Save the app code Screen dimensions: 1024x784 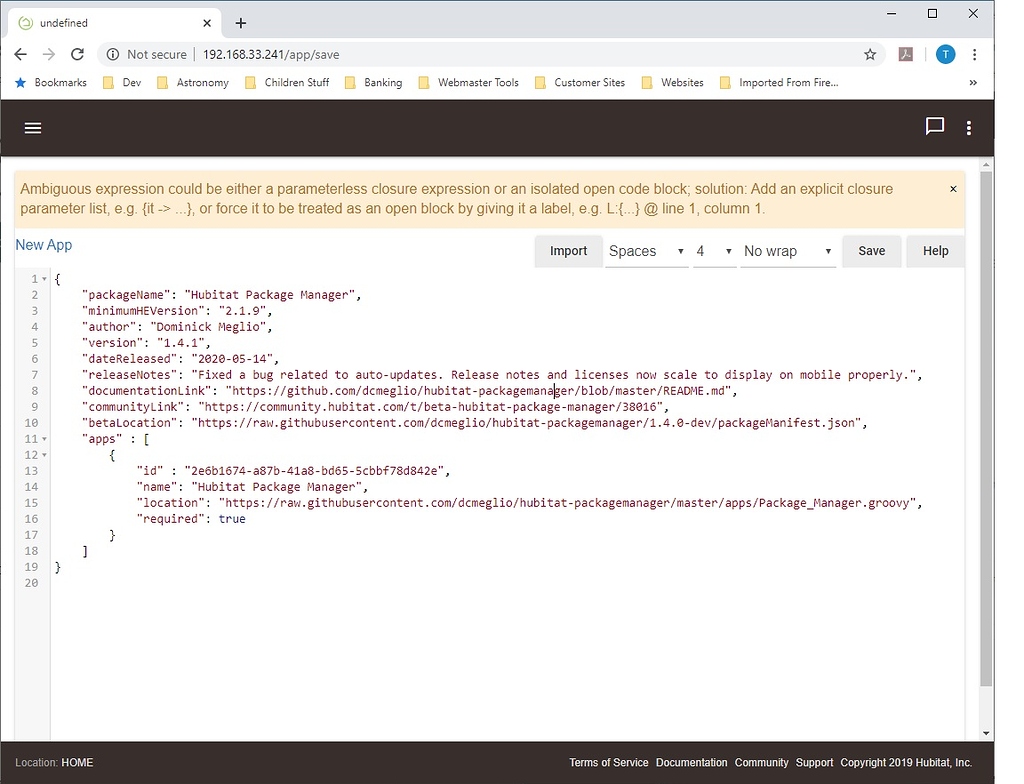[x=871, y=251]
